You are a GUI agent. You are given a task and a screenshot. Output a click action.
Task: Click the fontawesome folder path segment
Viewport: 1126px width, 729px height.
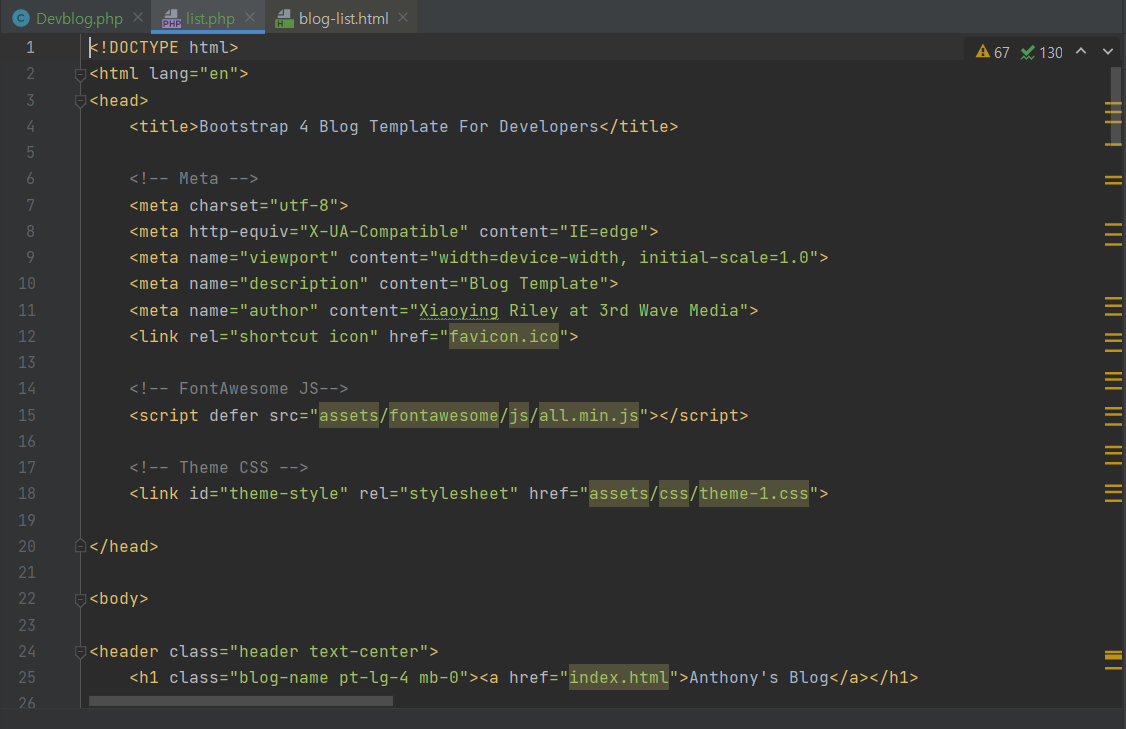pyautogui.click(x=444, y=415)
